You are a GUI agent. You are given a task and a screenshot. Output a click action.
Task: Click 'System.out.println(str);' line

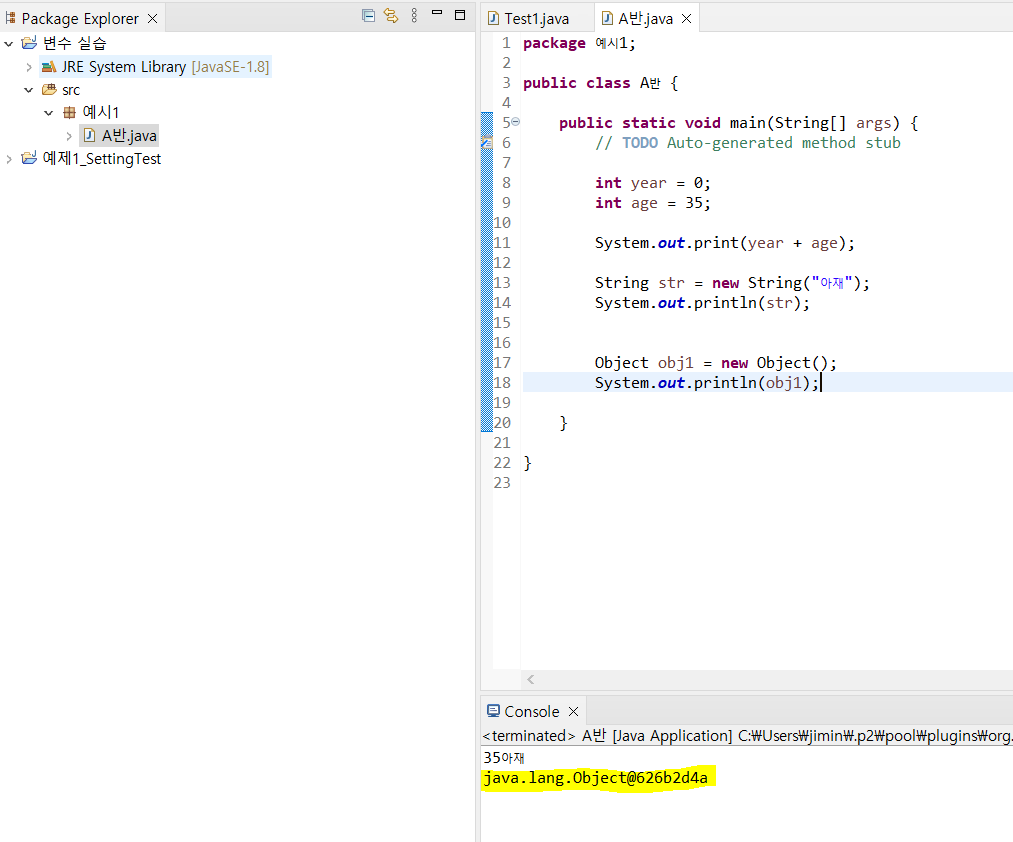[702, 303]
